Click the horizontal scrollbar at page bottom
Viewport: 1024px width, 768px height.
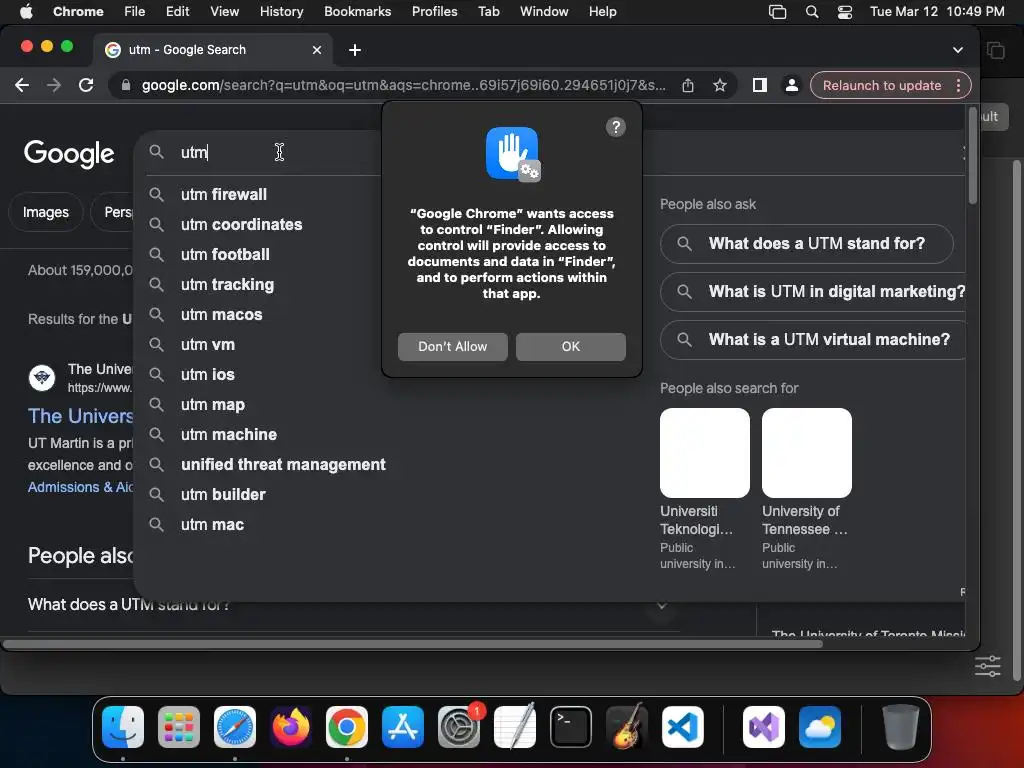click(x=413, y=644)
